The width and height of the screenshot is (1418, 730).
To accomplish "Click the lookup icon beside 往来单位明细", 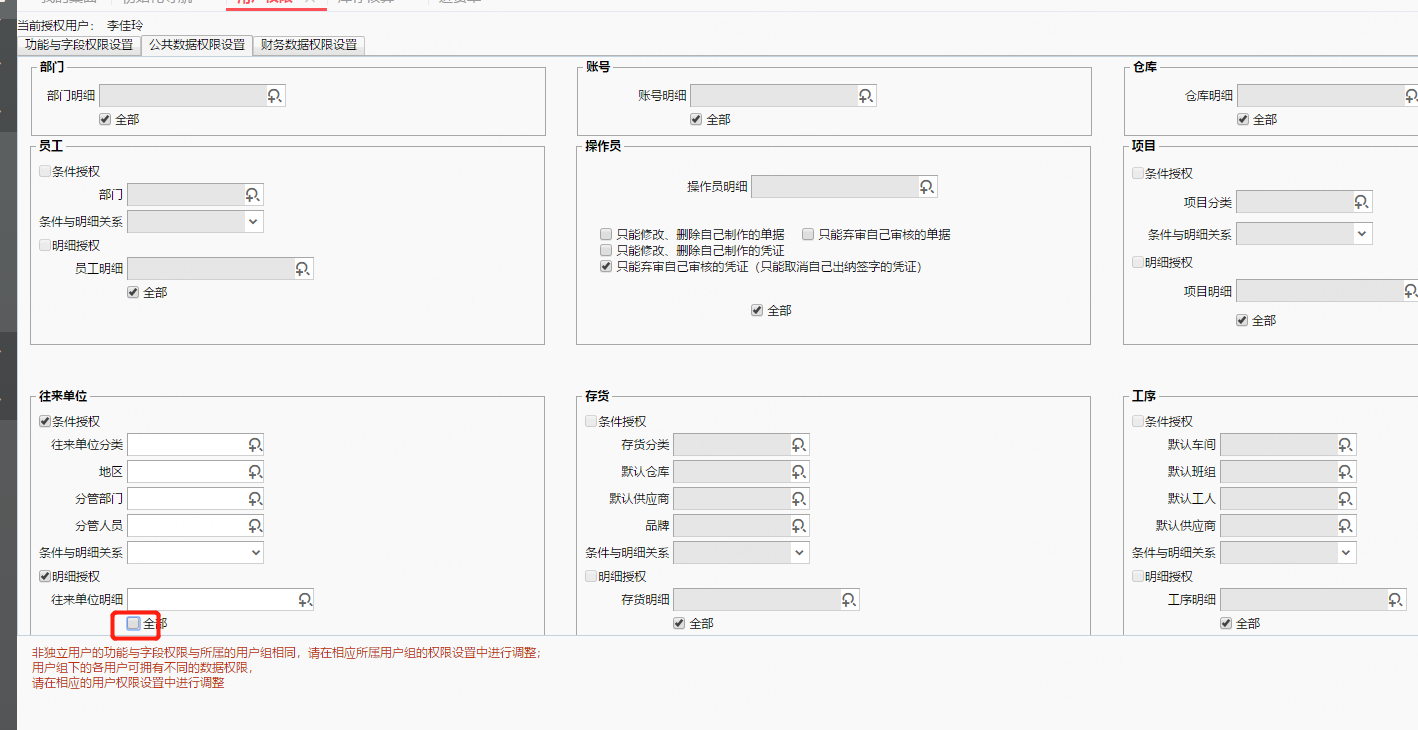I will (x=305, y=599).
